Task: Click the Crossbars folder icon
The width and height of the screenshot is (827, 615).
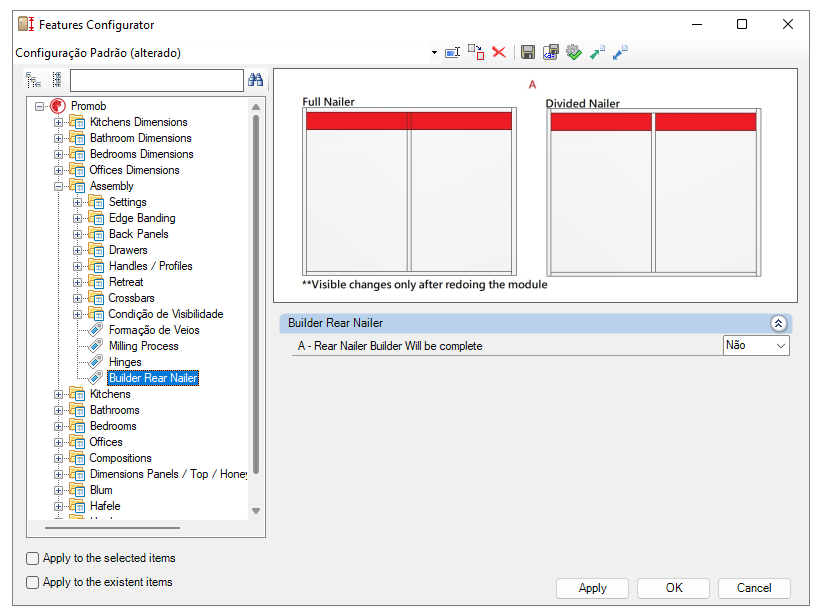Action: point(96,298)
